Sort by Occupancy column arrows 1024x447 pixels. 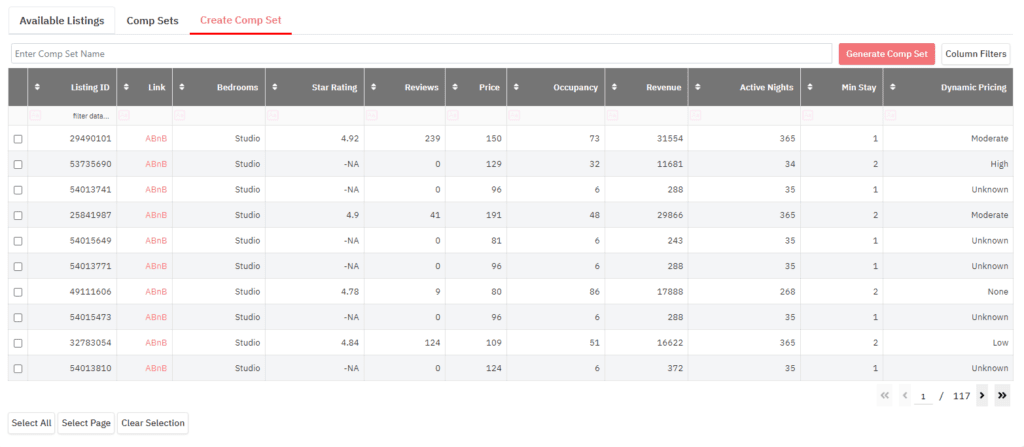click(516, 88)
